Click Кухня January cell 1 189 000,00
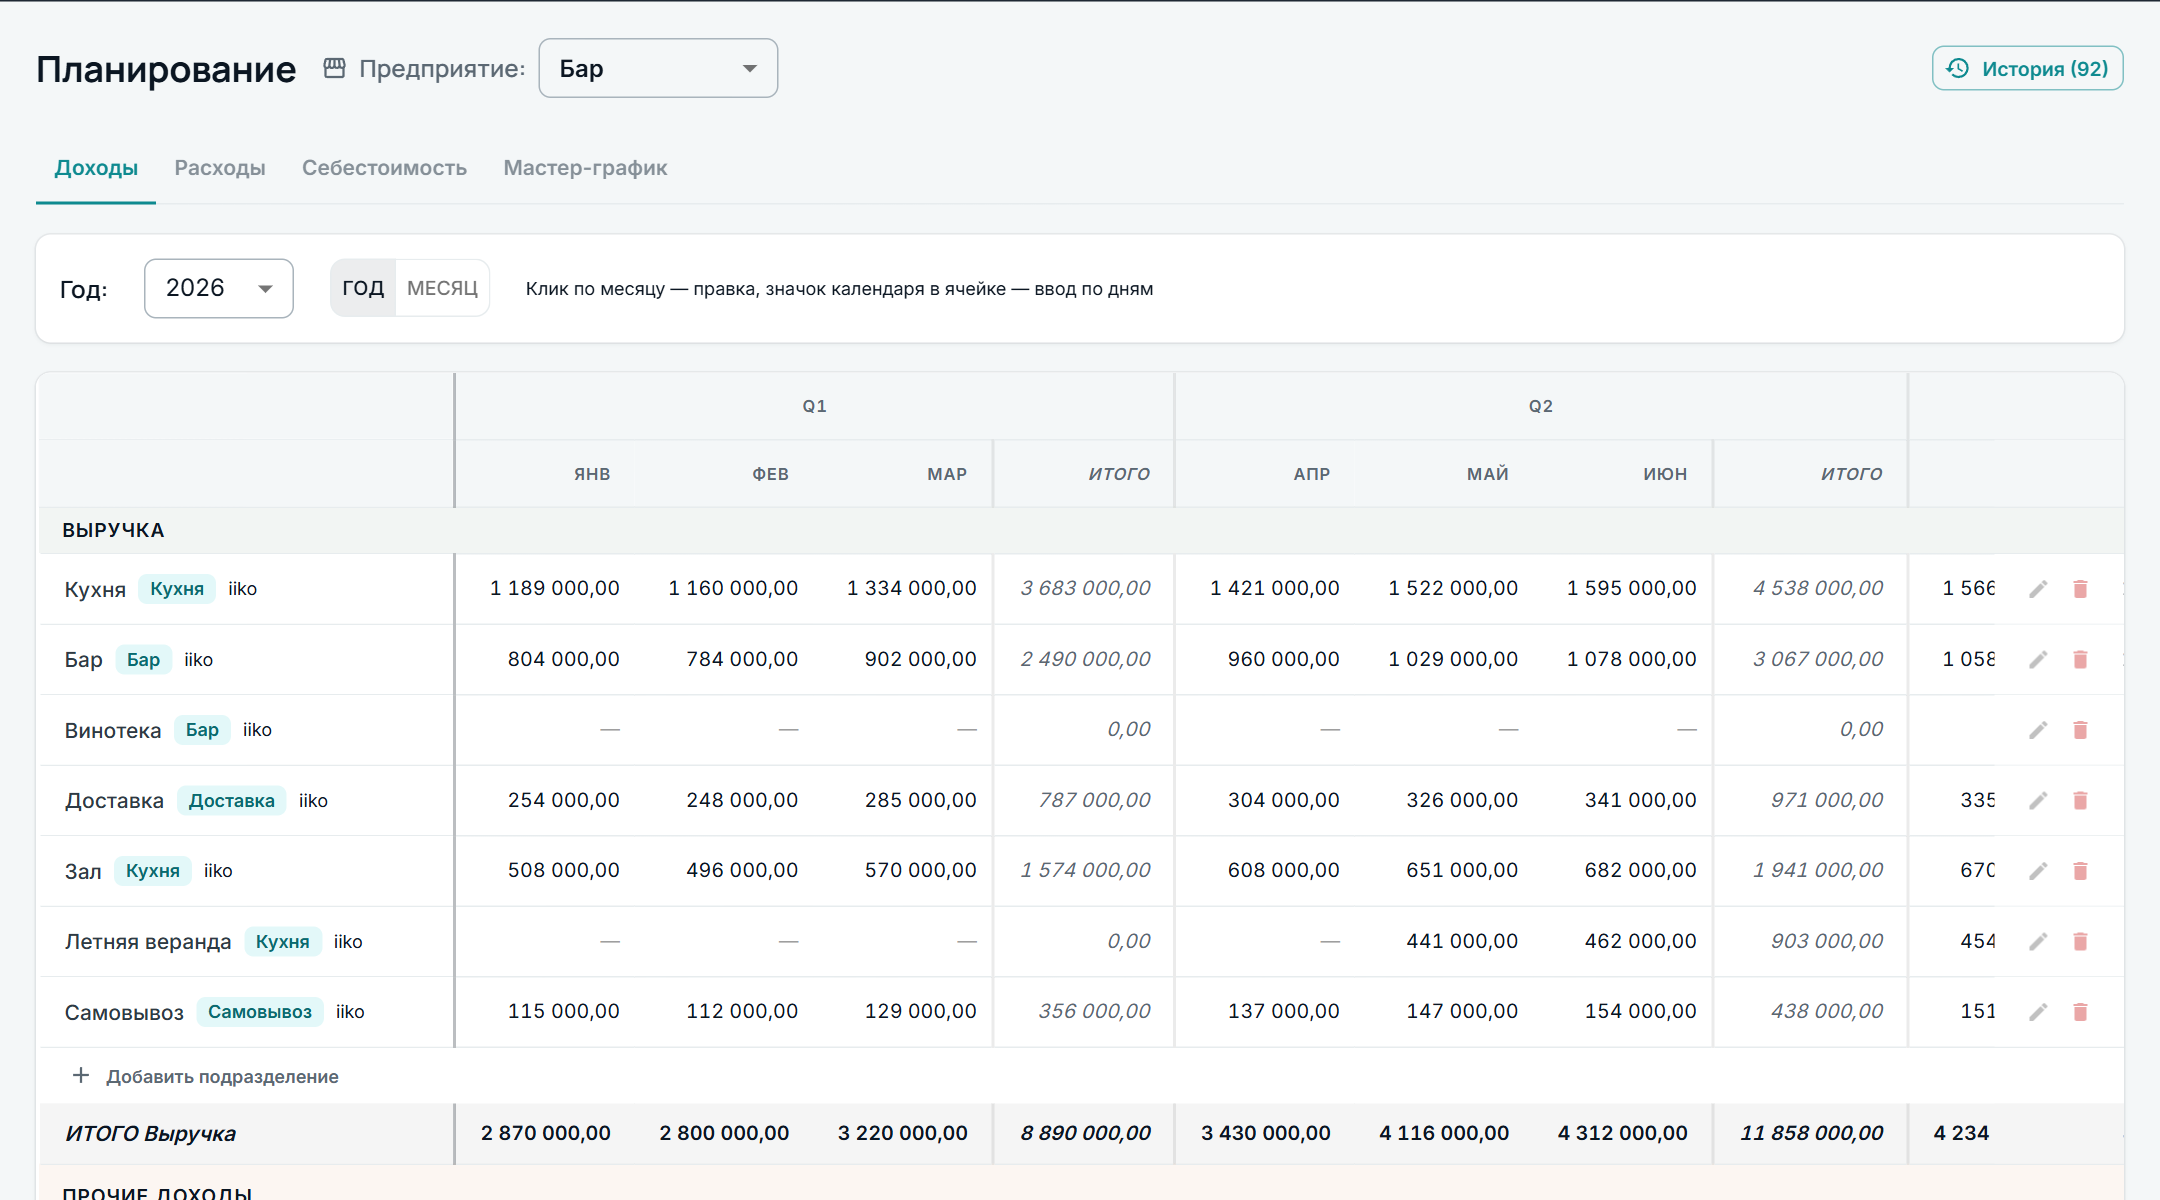Viewport: 2160px width, 1200px height. 554,588
